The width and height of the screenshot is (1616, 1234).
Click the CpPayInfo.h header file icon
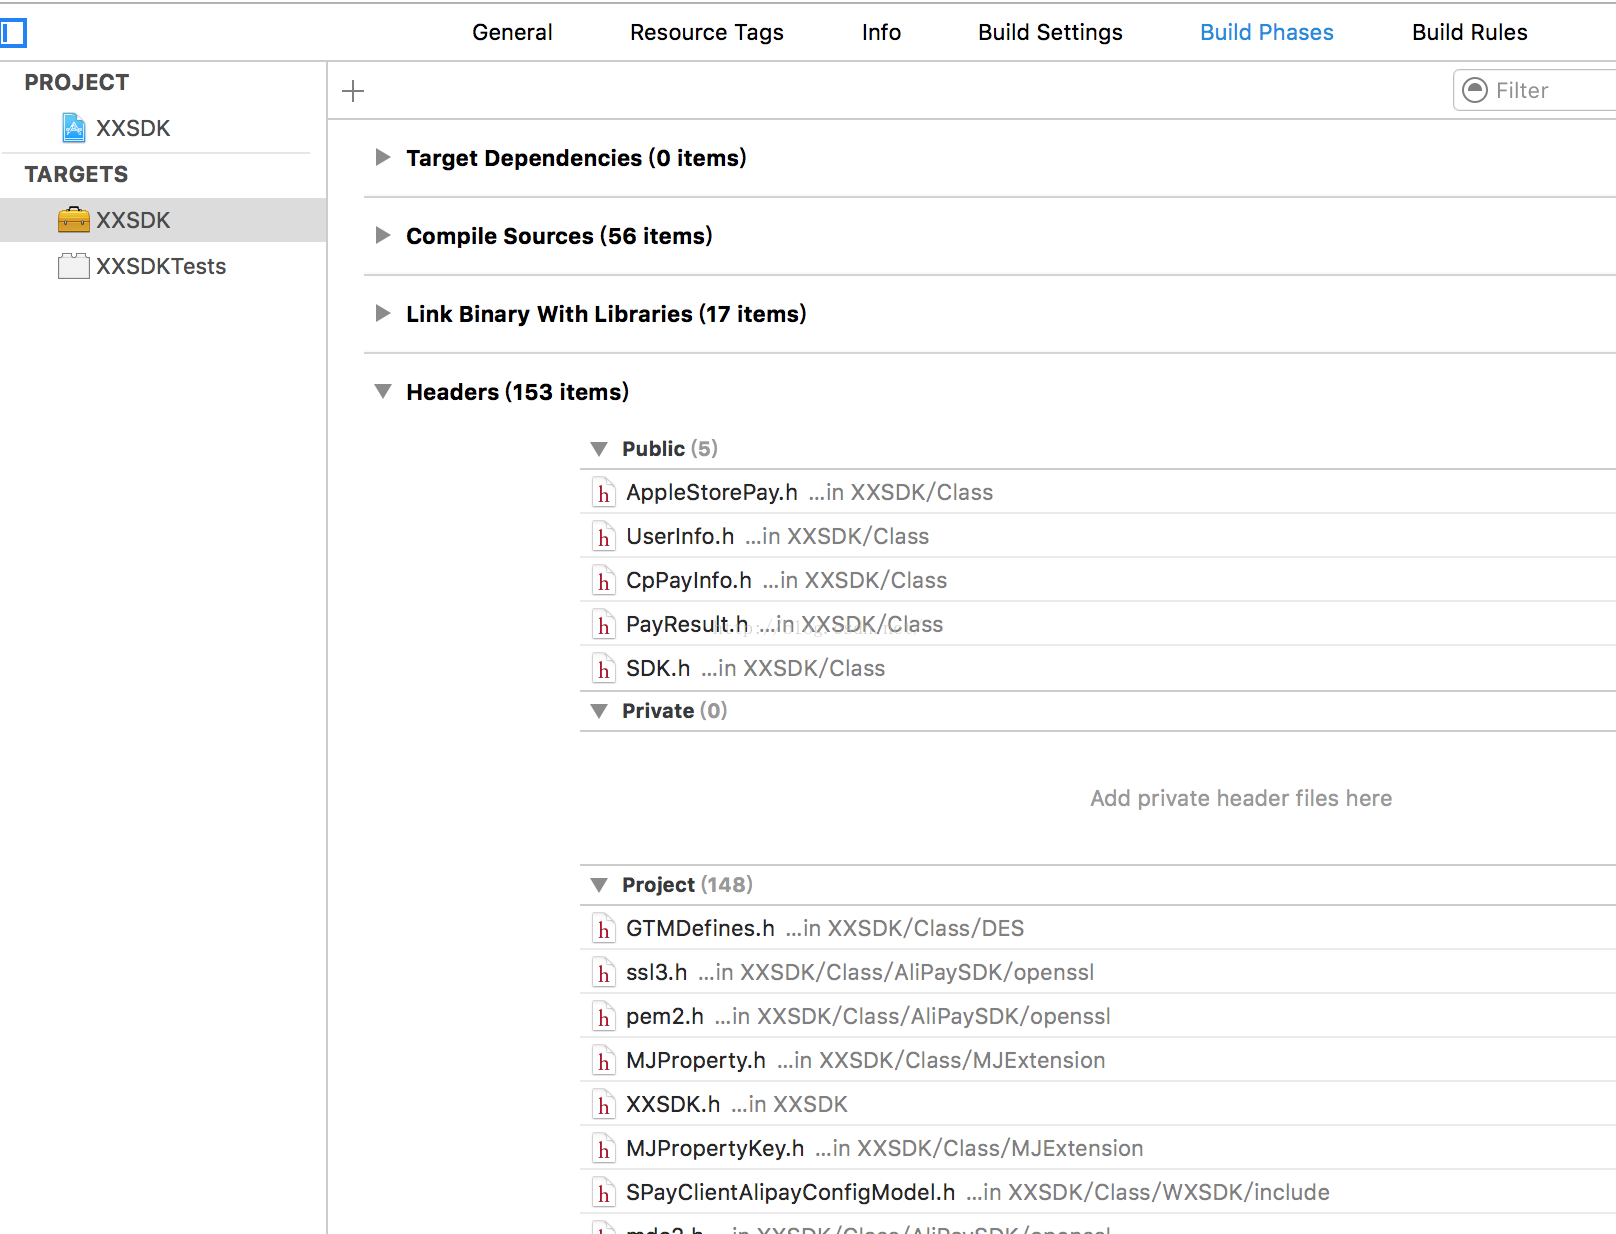click(603, 581)
